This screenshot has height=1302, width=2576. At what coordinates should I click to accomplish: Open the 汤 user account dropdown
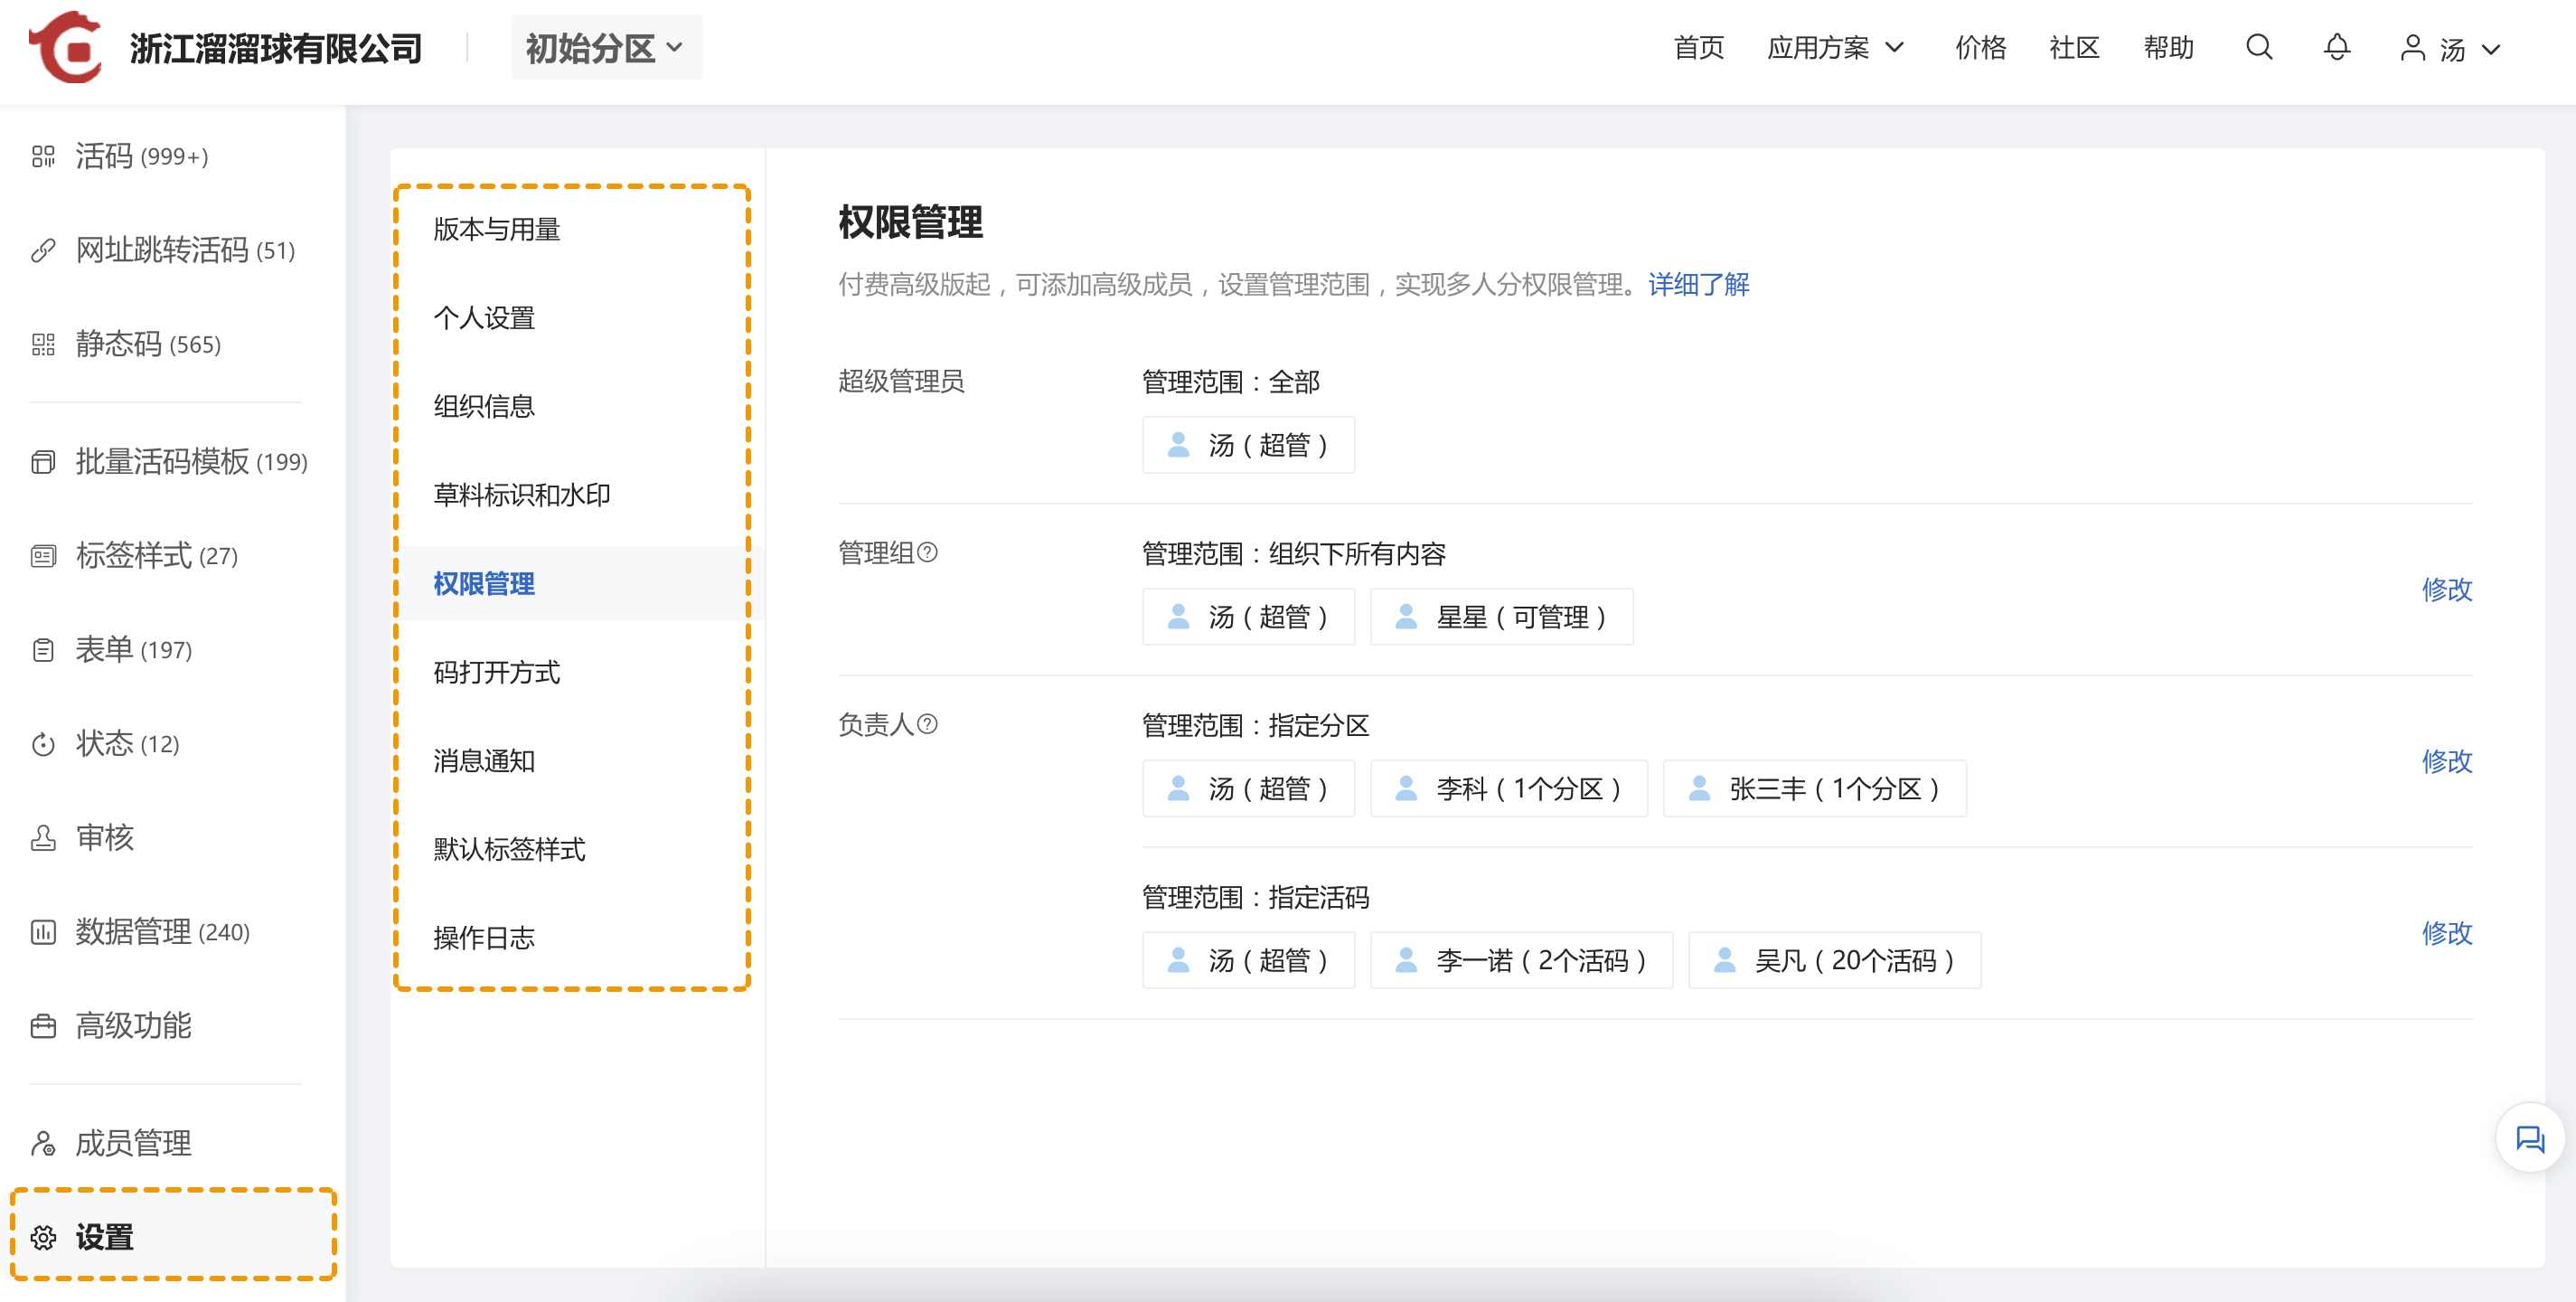[x=2450, y=48]
